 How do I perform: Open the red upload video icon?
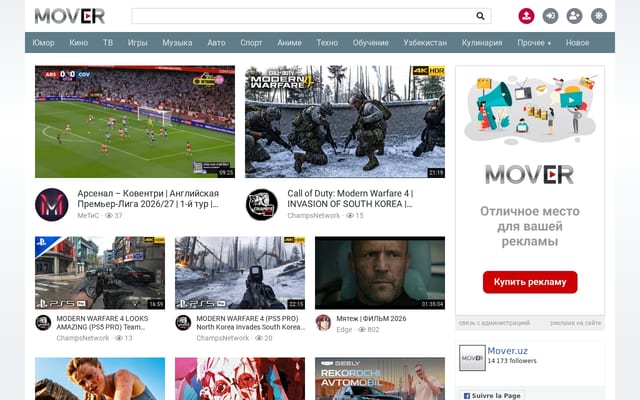[x=526, y=16]
